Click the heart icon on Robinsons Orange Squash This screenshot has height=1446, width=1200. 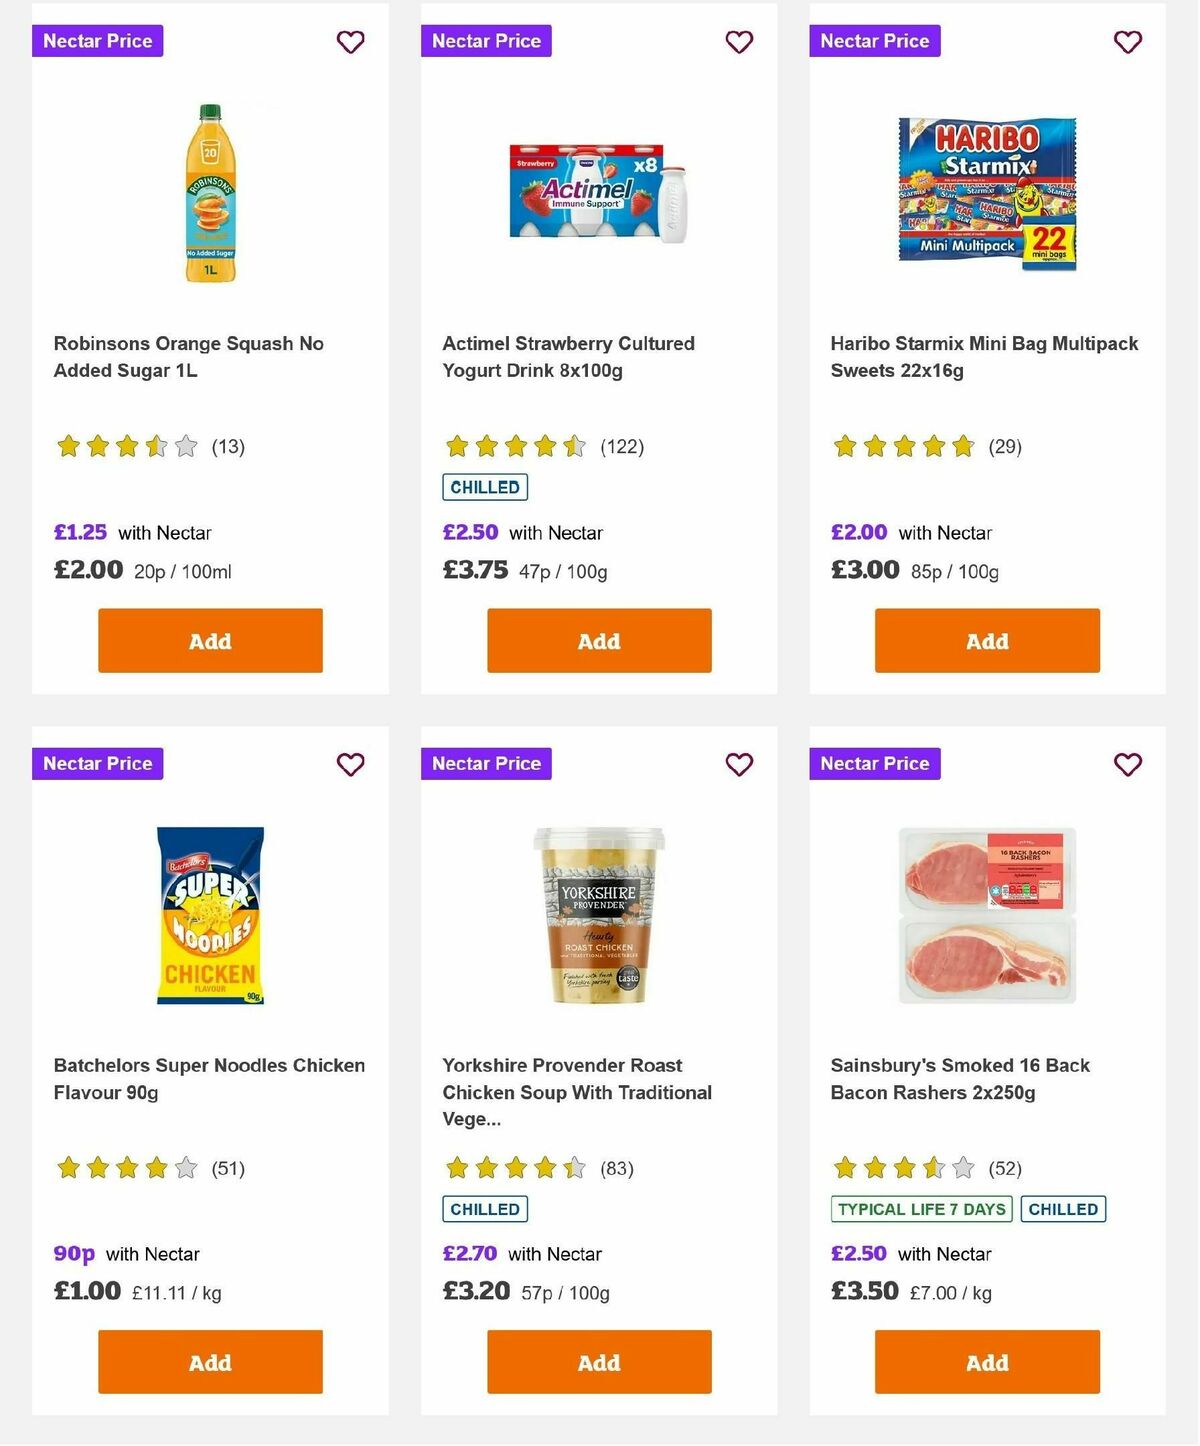(350, 42)
